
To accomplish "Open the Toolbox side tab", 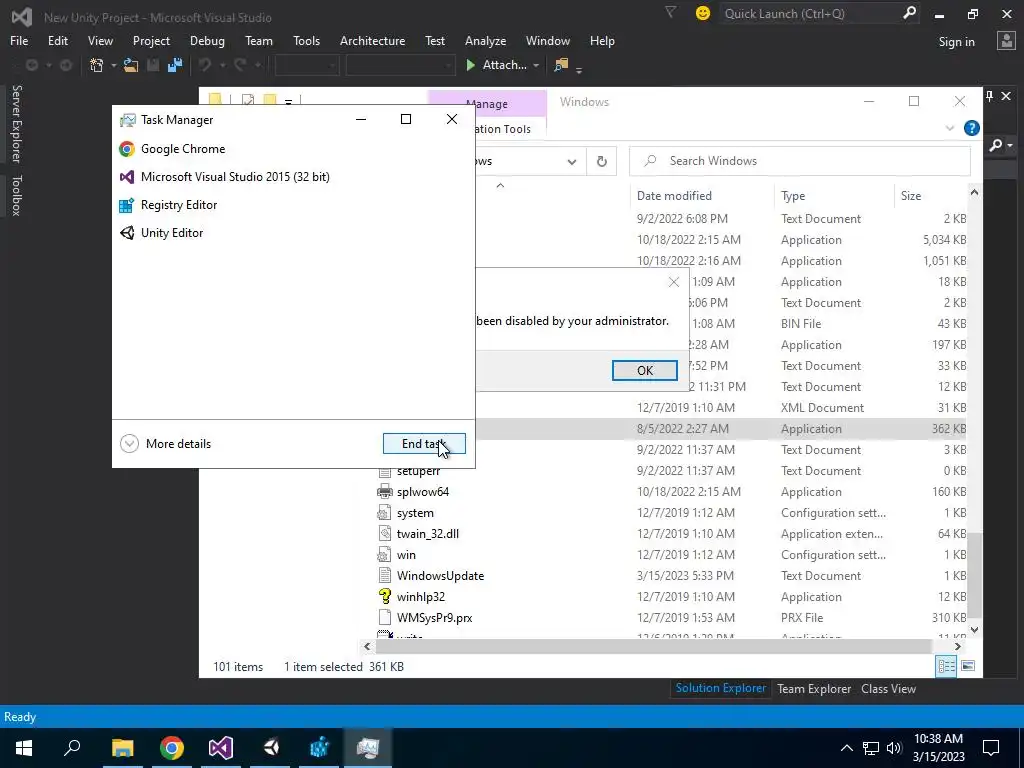I will click(x=17, y=195).
